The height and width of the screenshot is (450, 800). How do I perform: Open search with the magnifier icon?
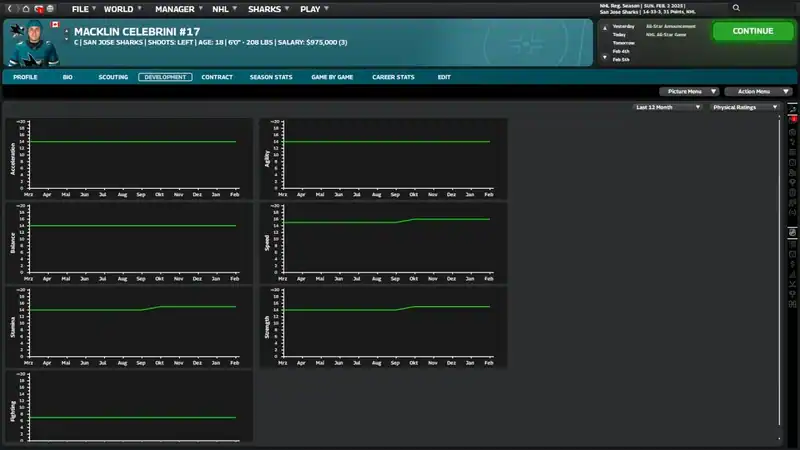coord(736,8)
